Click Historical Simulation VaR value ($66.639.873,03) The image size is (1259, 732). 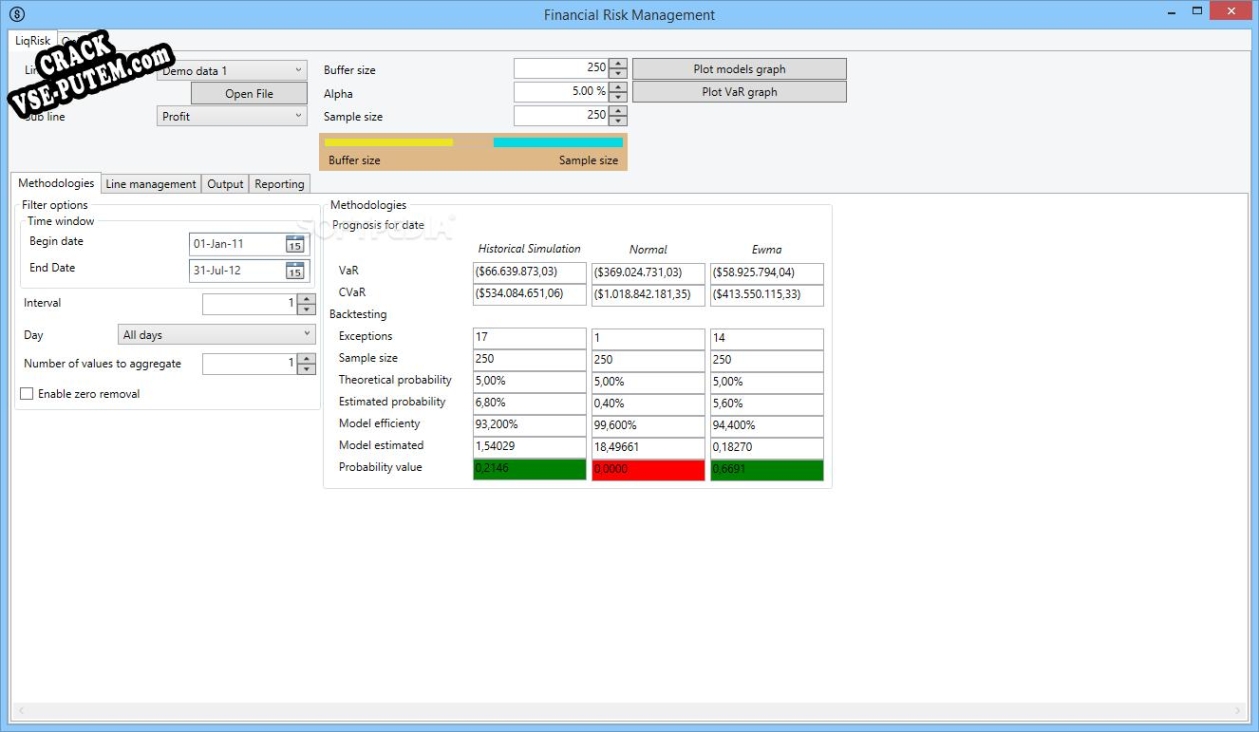530,273
